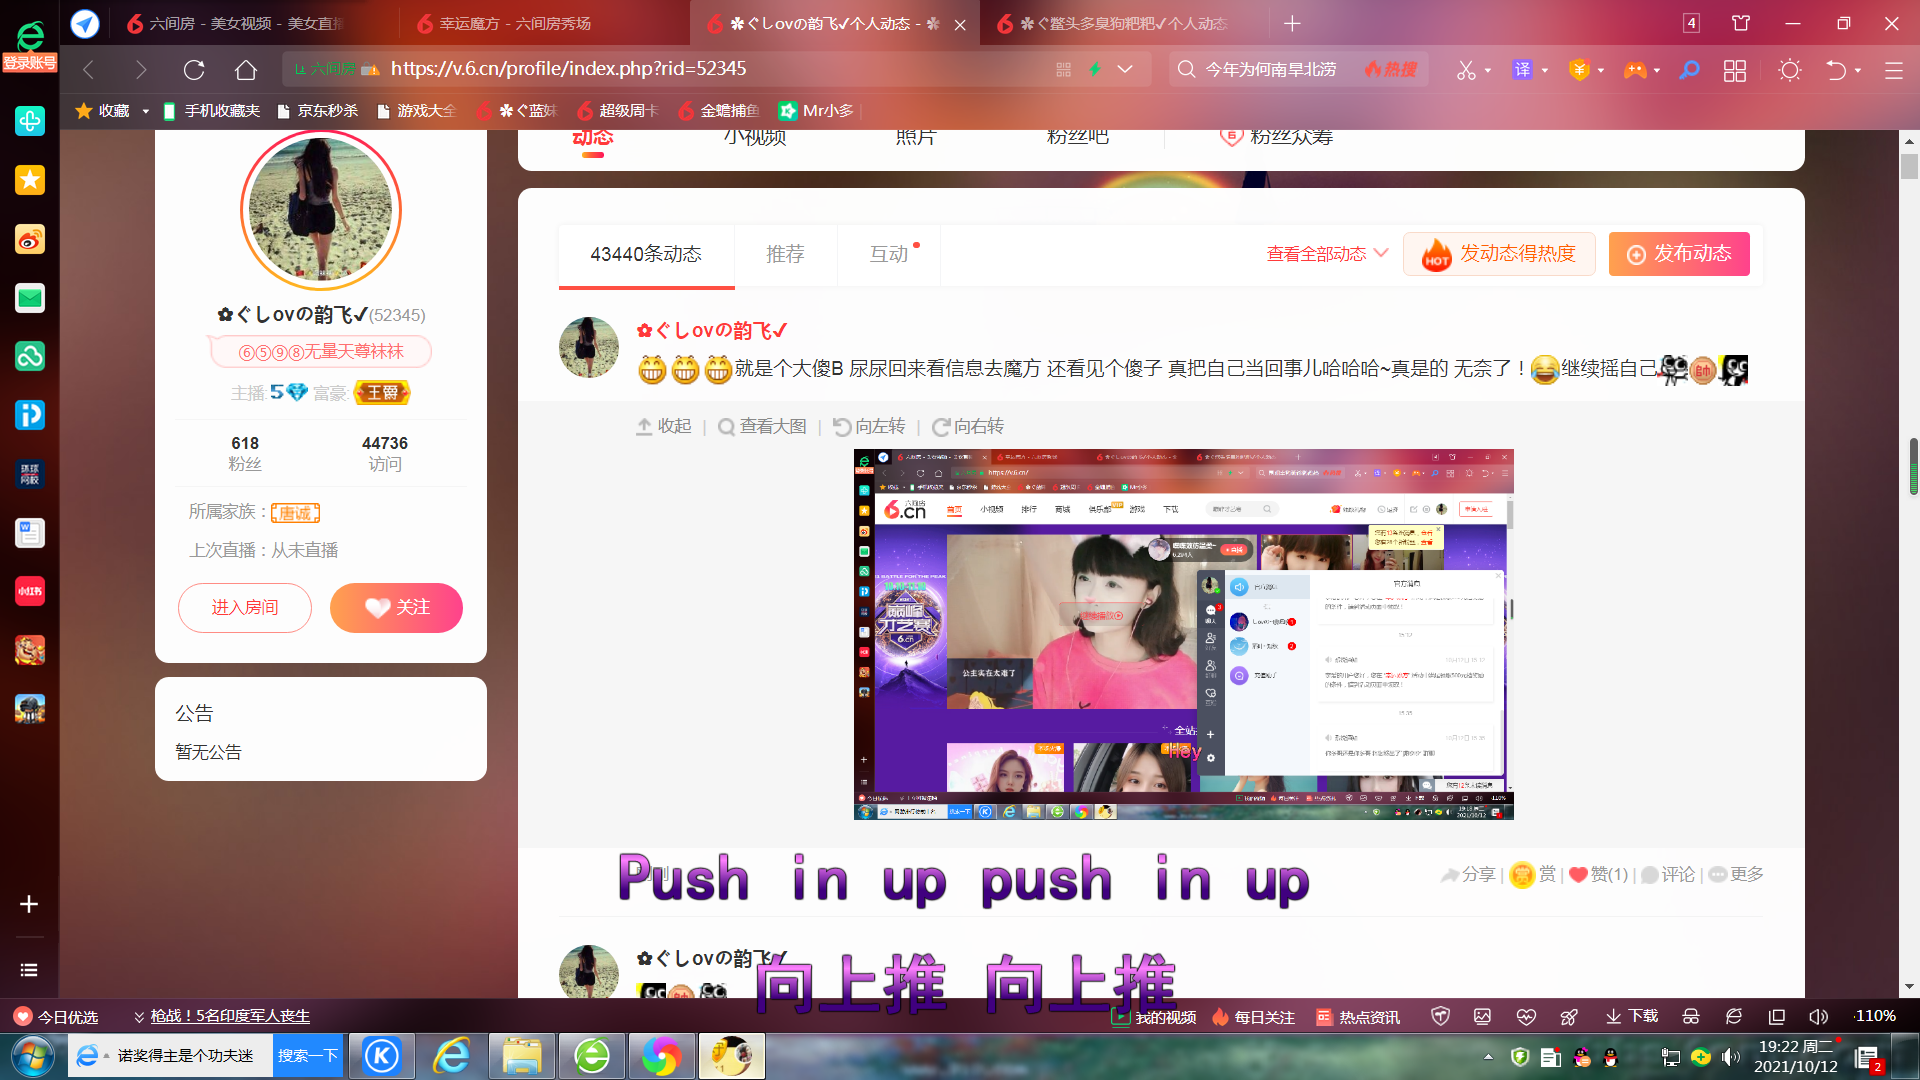The height and width of the screenshot is (1080, 1920).
Task: Click the new tab plus button
Action: coord(1292,23)
